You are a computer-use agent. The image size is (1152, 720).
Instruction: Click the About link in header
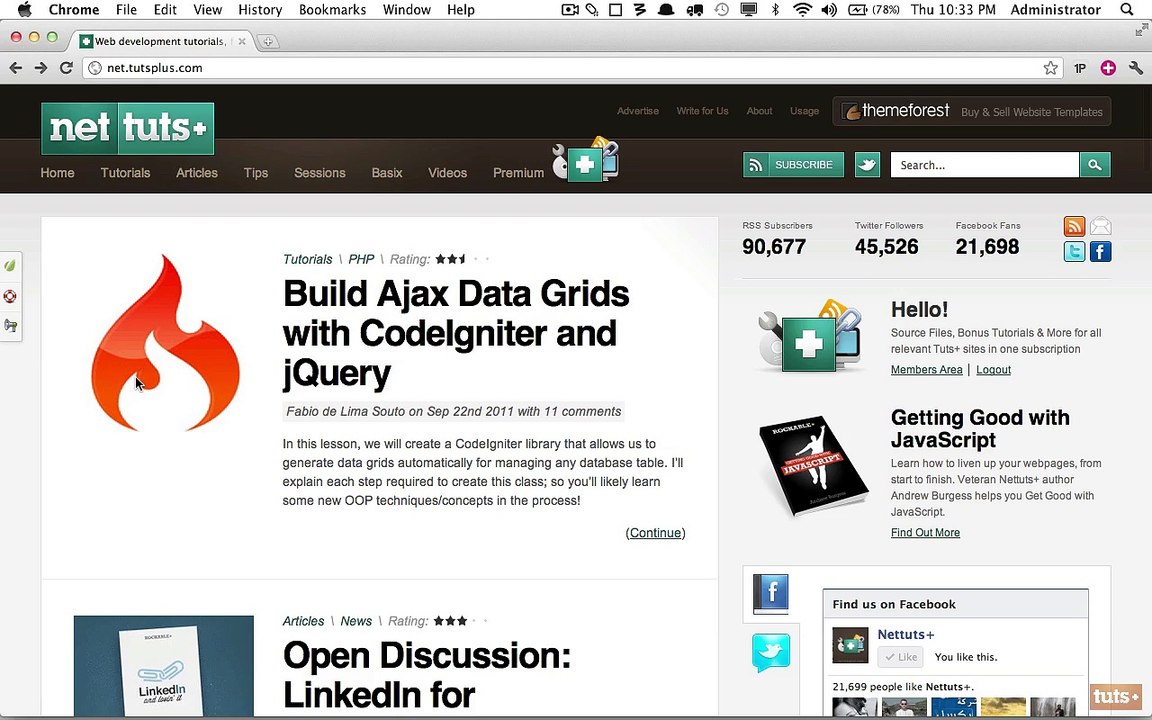pos(759,111)
